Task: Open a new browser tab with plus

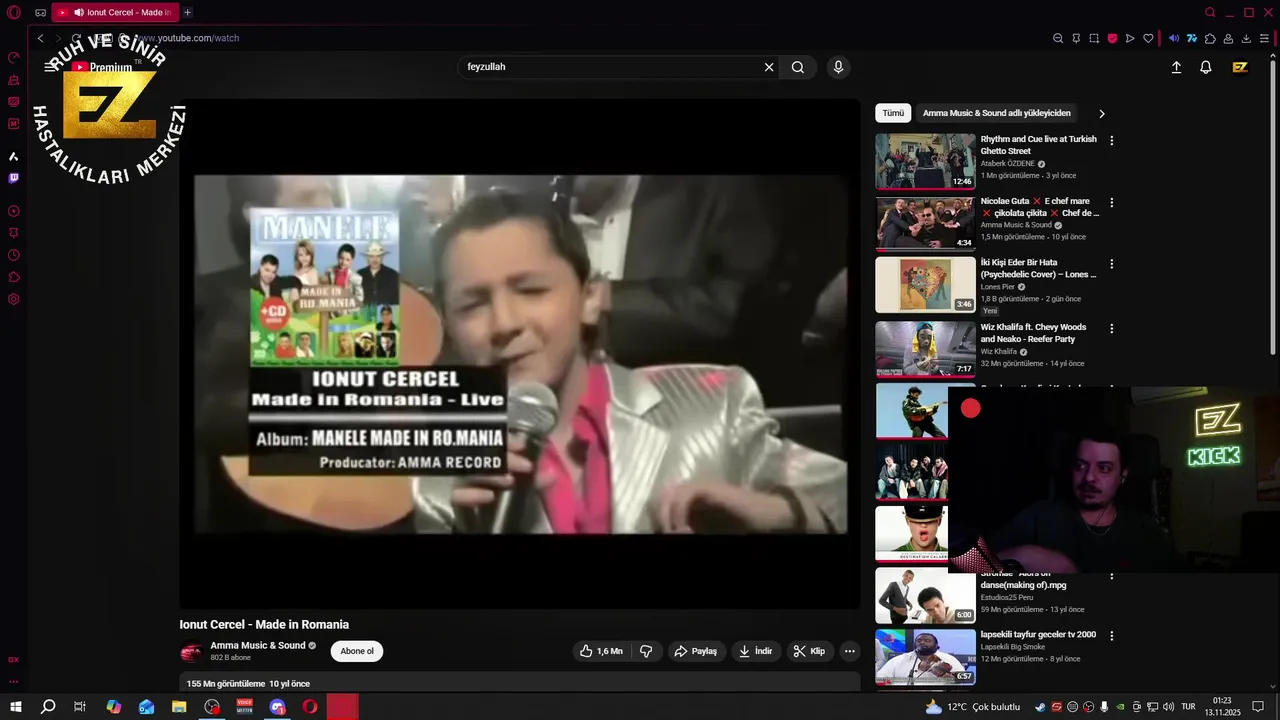Action: click(x=187, y=12)
